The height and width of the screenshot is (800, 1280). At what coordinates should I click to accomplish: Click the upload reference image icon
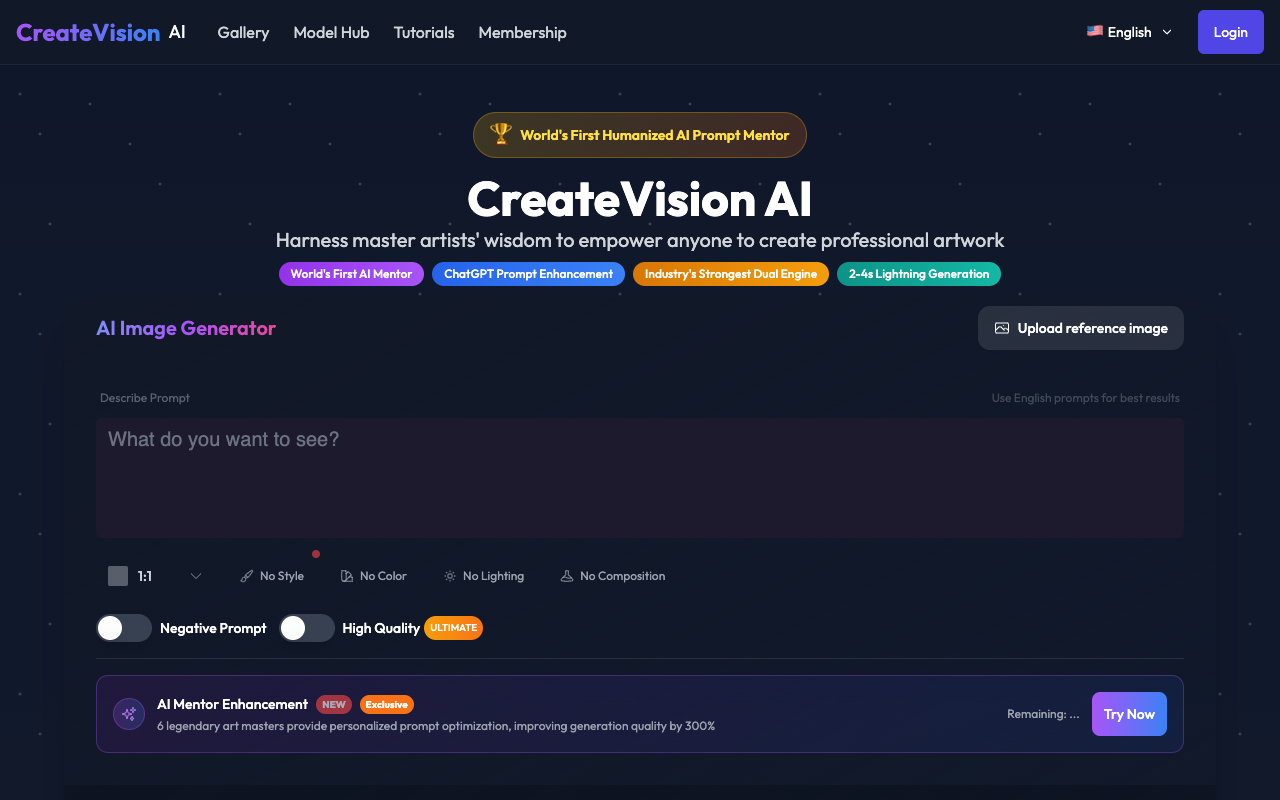pos(1003,327)
